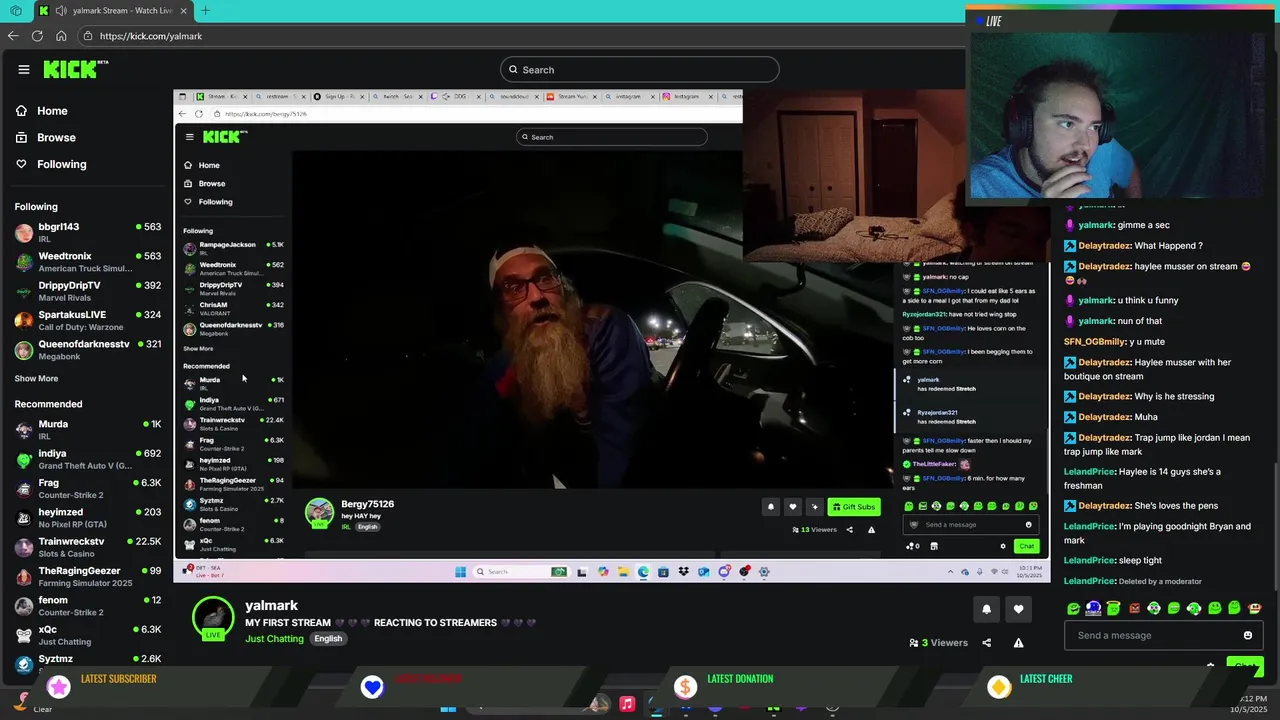Click the Kick search field
Viewport: 1280px width, 720px height.
point(640,69)
